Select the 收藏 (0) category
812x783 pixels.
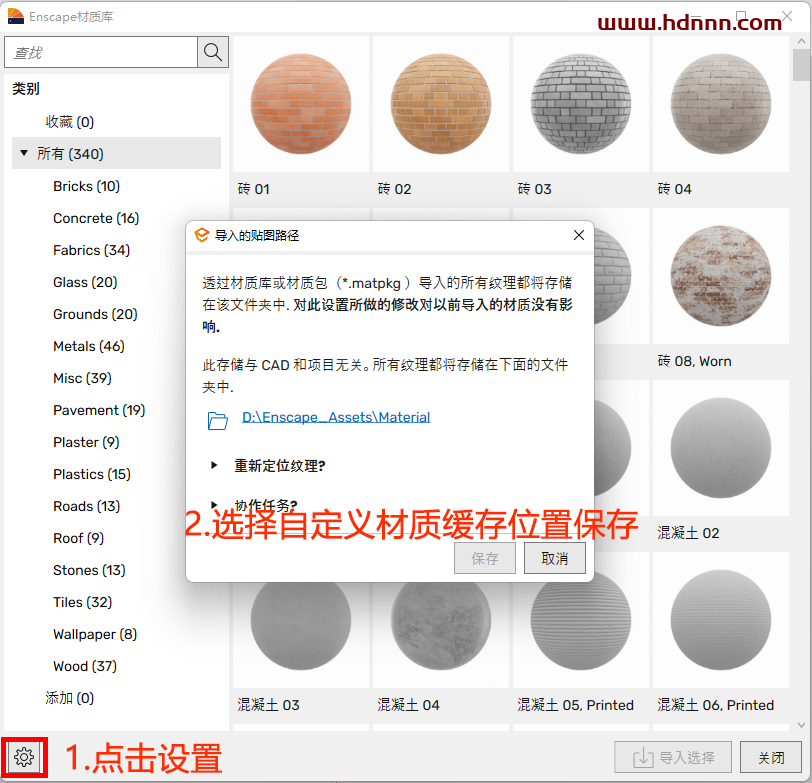point(69,122)
